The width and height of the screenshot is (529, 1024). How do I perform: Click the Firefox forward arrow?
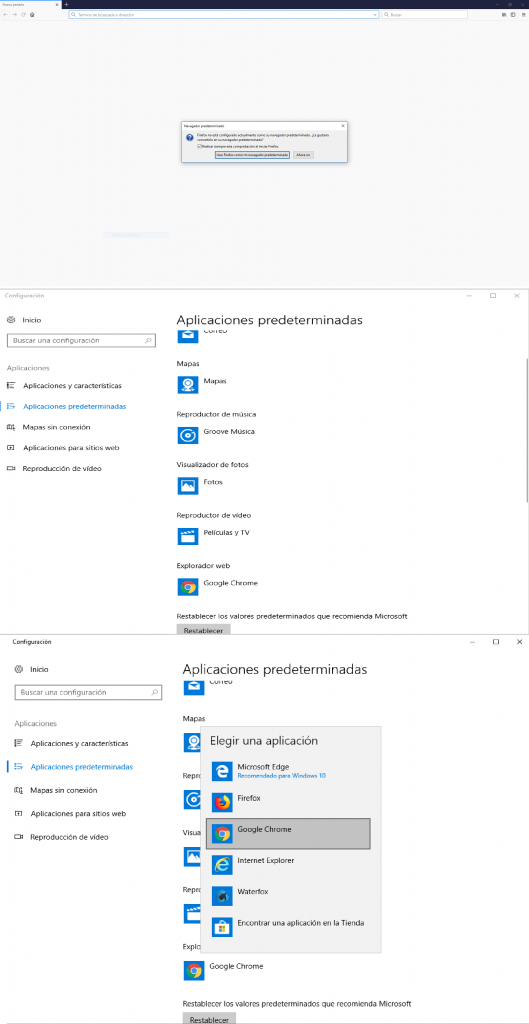coord(14,14)
